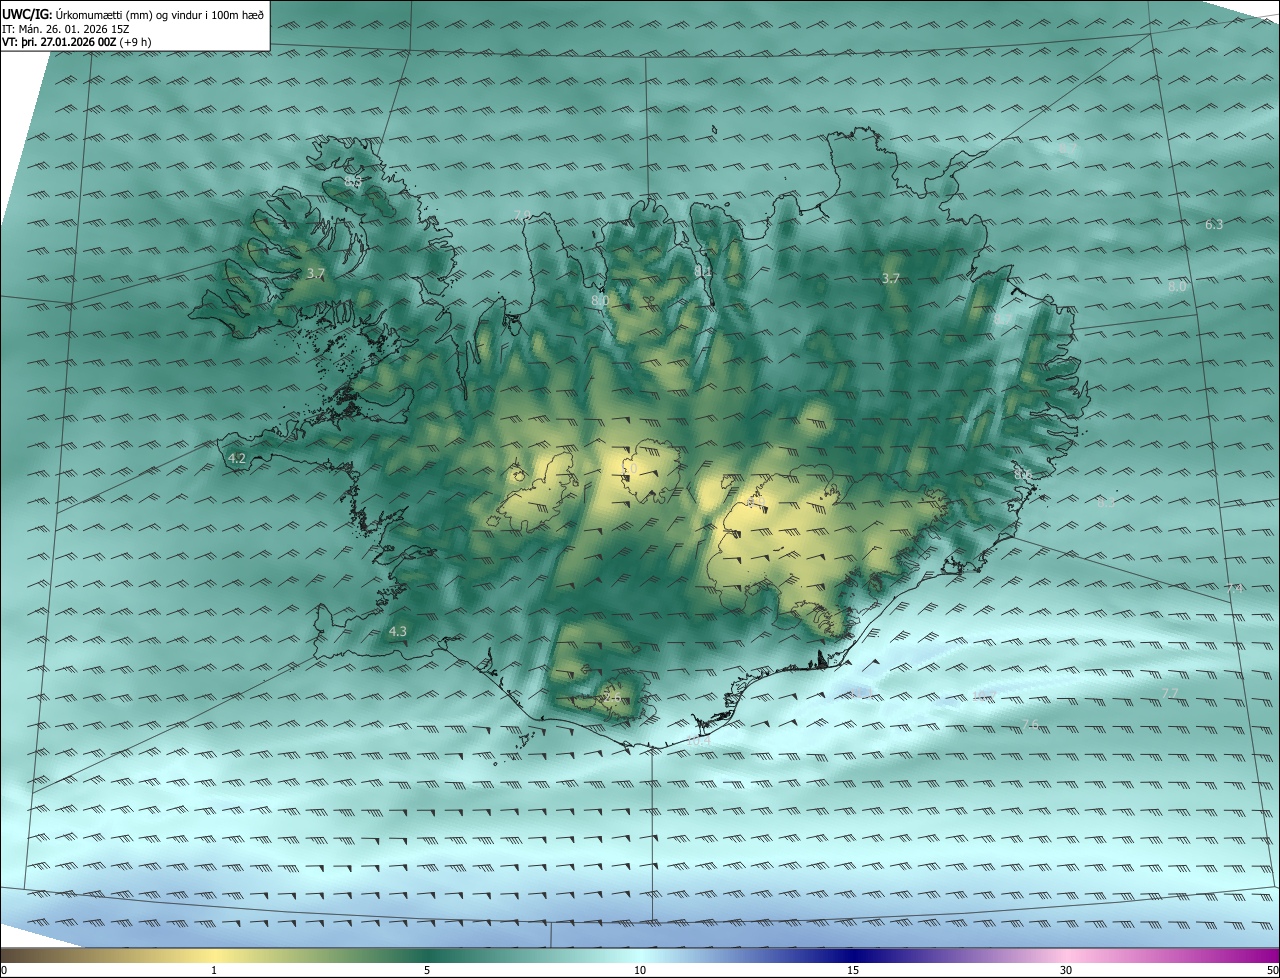The height and width of the screenshot is (978, 1280).
Task: Click the "7.7" value label on the map
Action: pyautogui.click(x=1170, y=693)
